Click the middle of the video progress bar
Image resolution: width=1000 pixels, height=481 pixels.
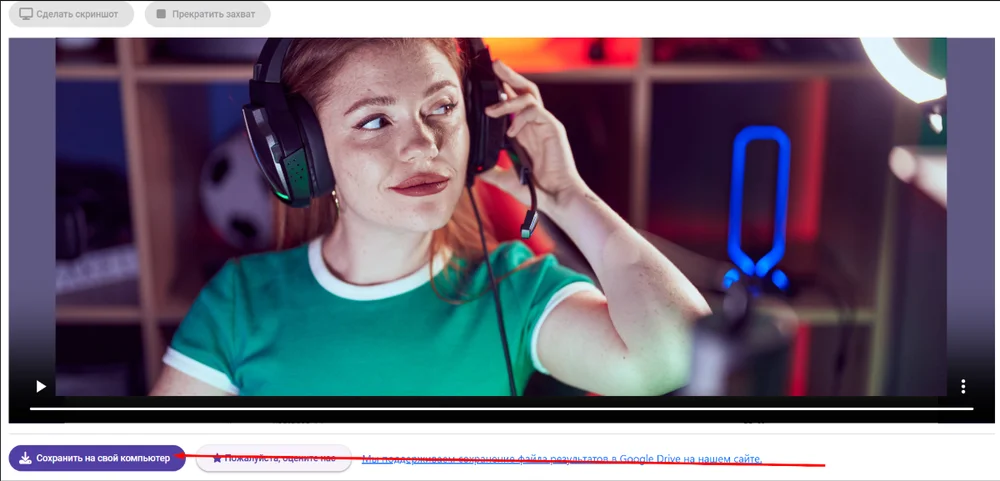[501, 408]
